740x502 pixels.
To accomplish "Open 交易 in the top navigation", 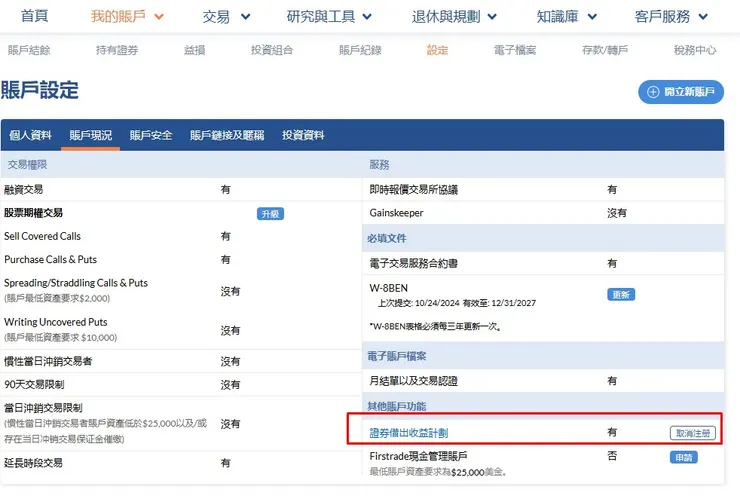I will (216, 17).
